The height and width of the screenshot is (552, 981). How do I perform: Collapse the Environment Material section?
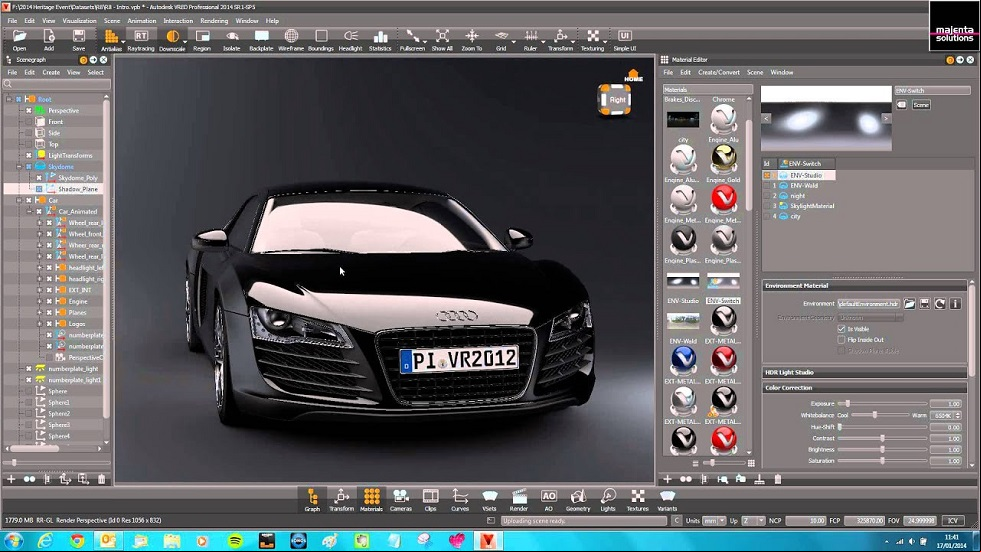pos(865,285)
